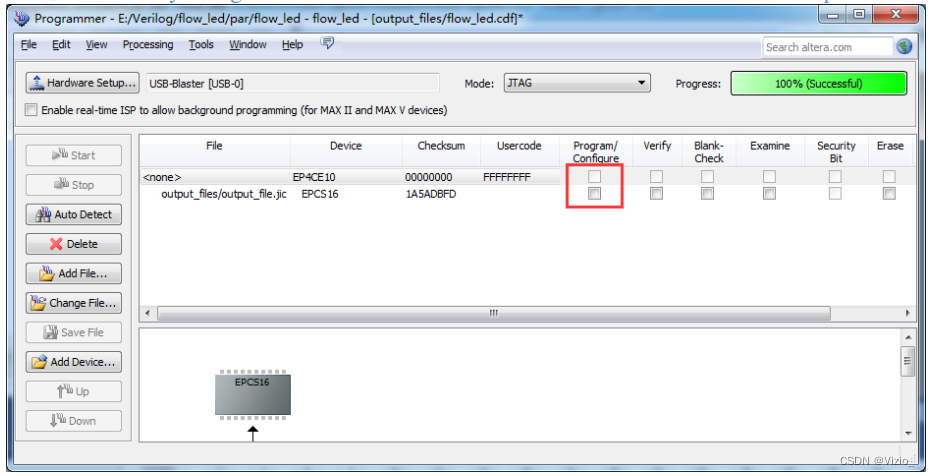Click the horizontal scrollbar thumb of file table
Screen dimensions: 929x476
pyautogui.click(x=494, y=313)
